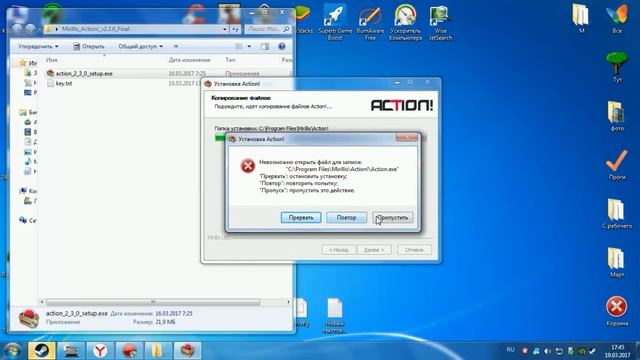Click the RU language indicator in tray
Viewport: 640px width, 360px height.
coord(510,350)
